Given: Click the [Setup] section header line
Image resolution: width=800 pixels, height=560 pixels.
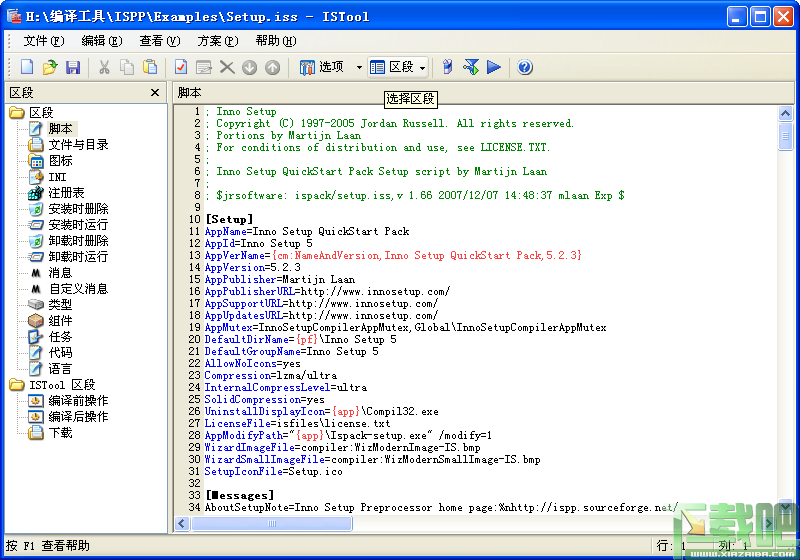Looking at the screenshot, I should 229,219.
